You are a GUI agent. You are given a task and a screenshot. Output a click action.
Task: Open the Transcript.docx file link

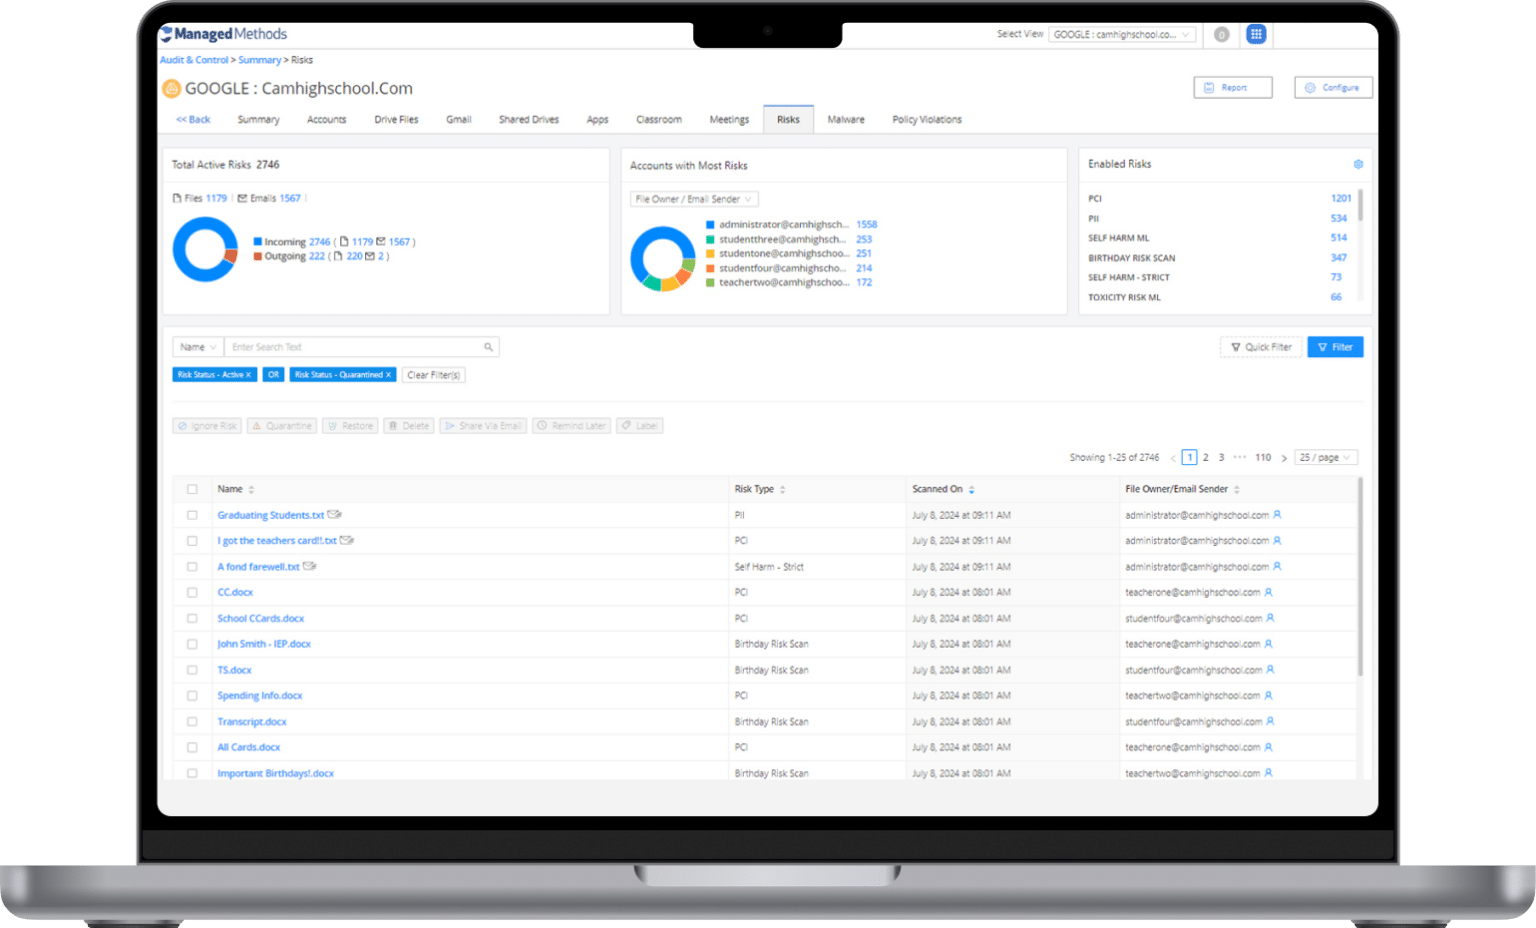(252, 721)
